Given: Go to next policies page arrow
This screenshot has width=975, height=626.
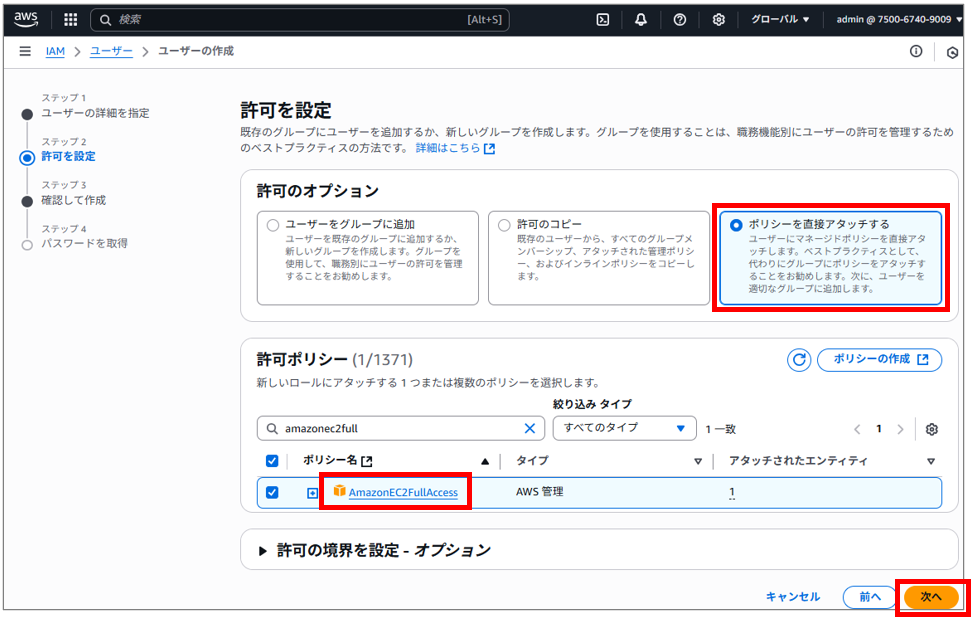Looking at the screenshot, I should coord(900,429).
